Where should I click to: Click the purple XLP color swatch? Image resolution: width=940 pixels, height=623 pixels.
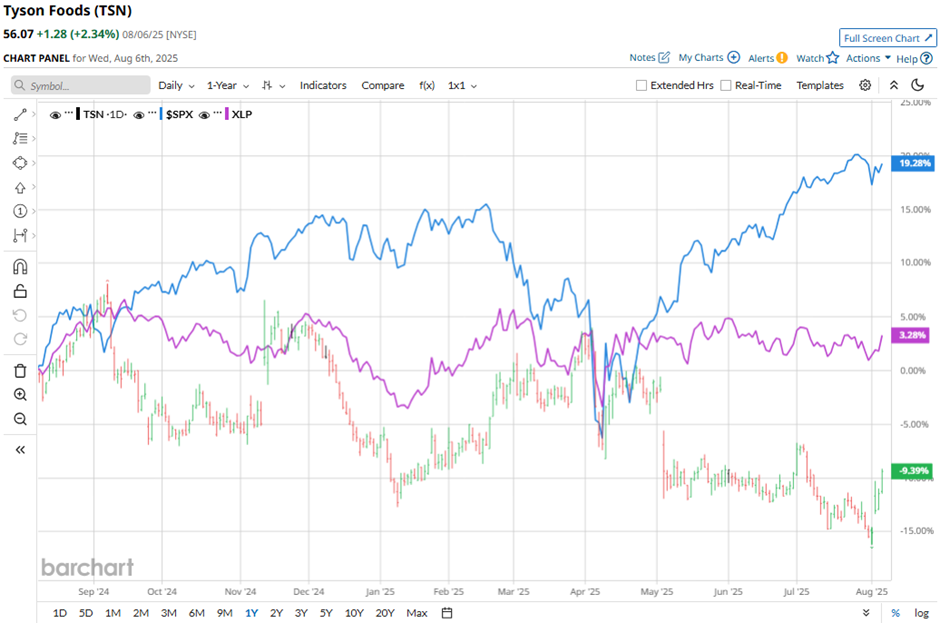tap(227, 114)
